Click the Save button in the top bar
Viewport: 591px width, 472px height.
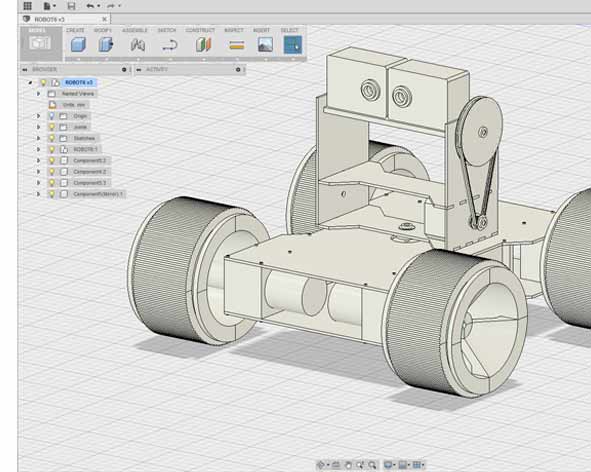click(x=71, y=6)
